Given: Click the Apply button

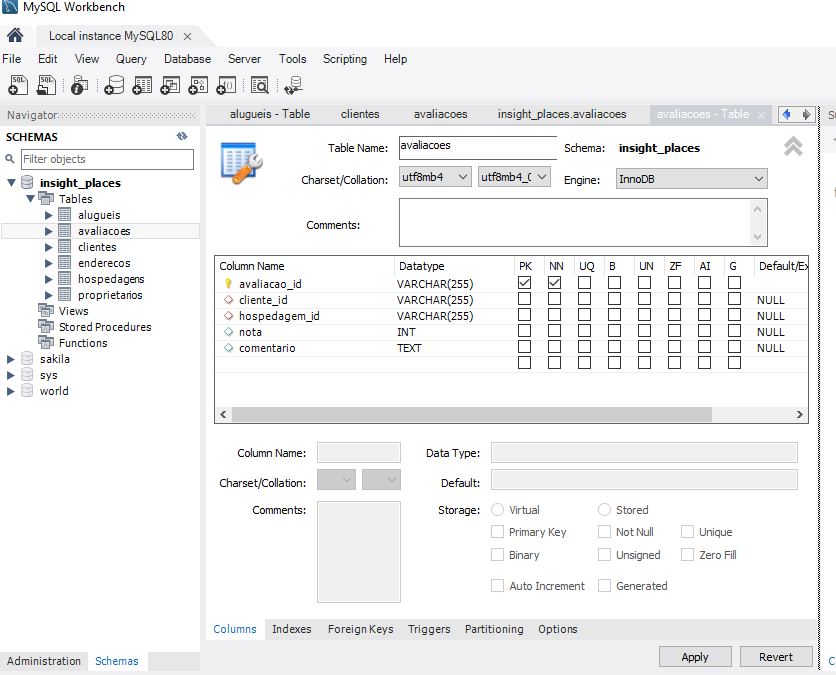Looking at the screenshot, I should [695, 657].
